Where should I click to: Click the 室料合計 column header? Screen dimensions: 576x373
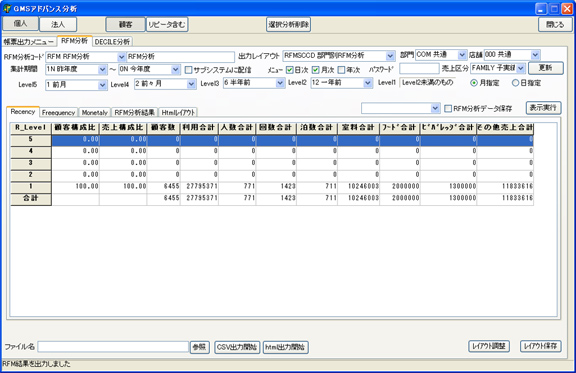coord(359,128)
